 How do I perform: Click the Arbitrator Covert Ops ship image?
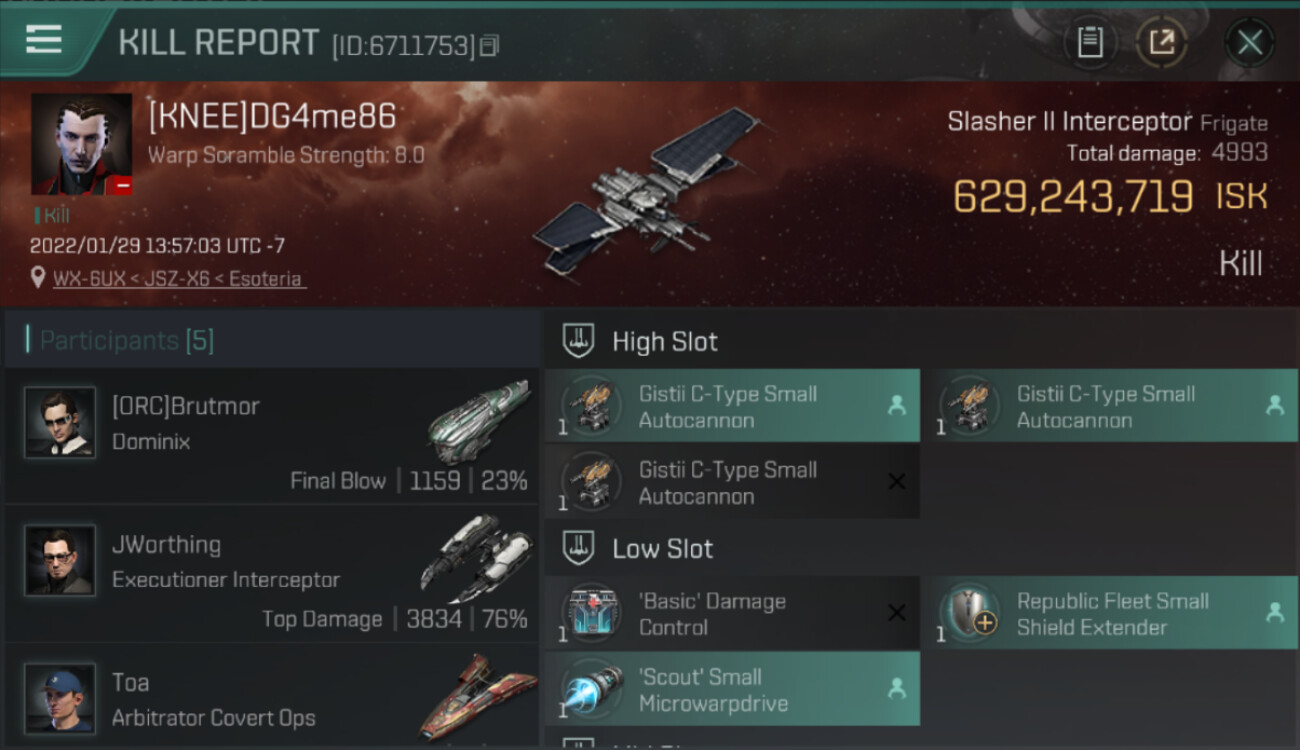pos(477,697)
